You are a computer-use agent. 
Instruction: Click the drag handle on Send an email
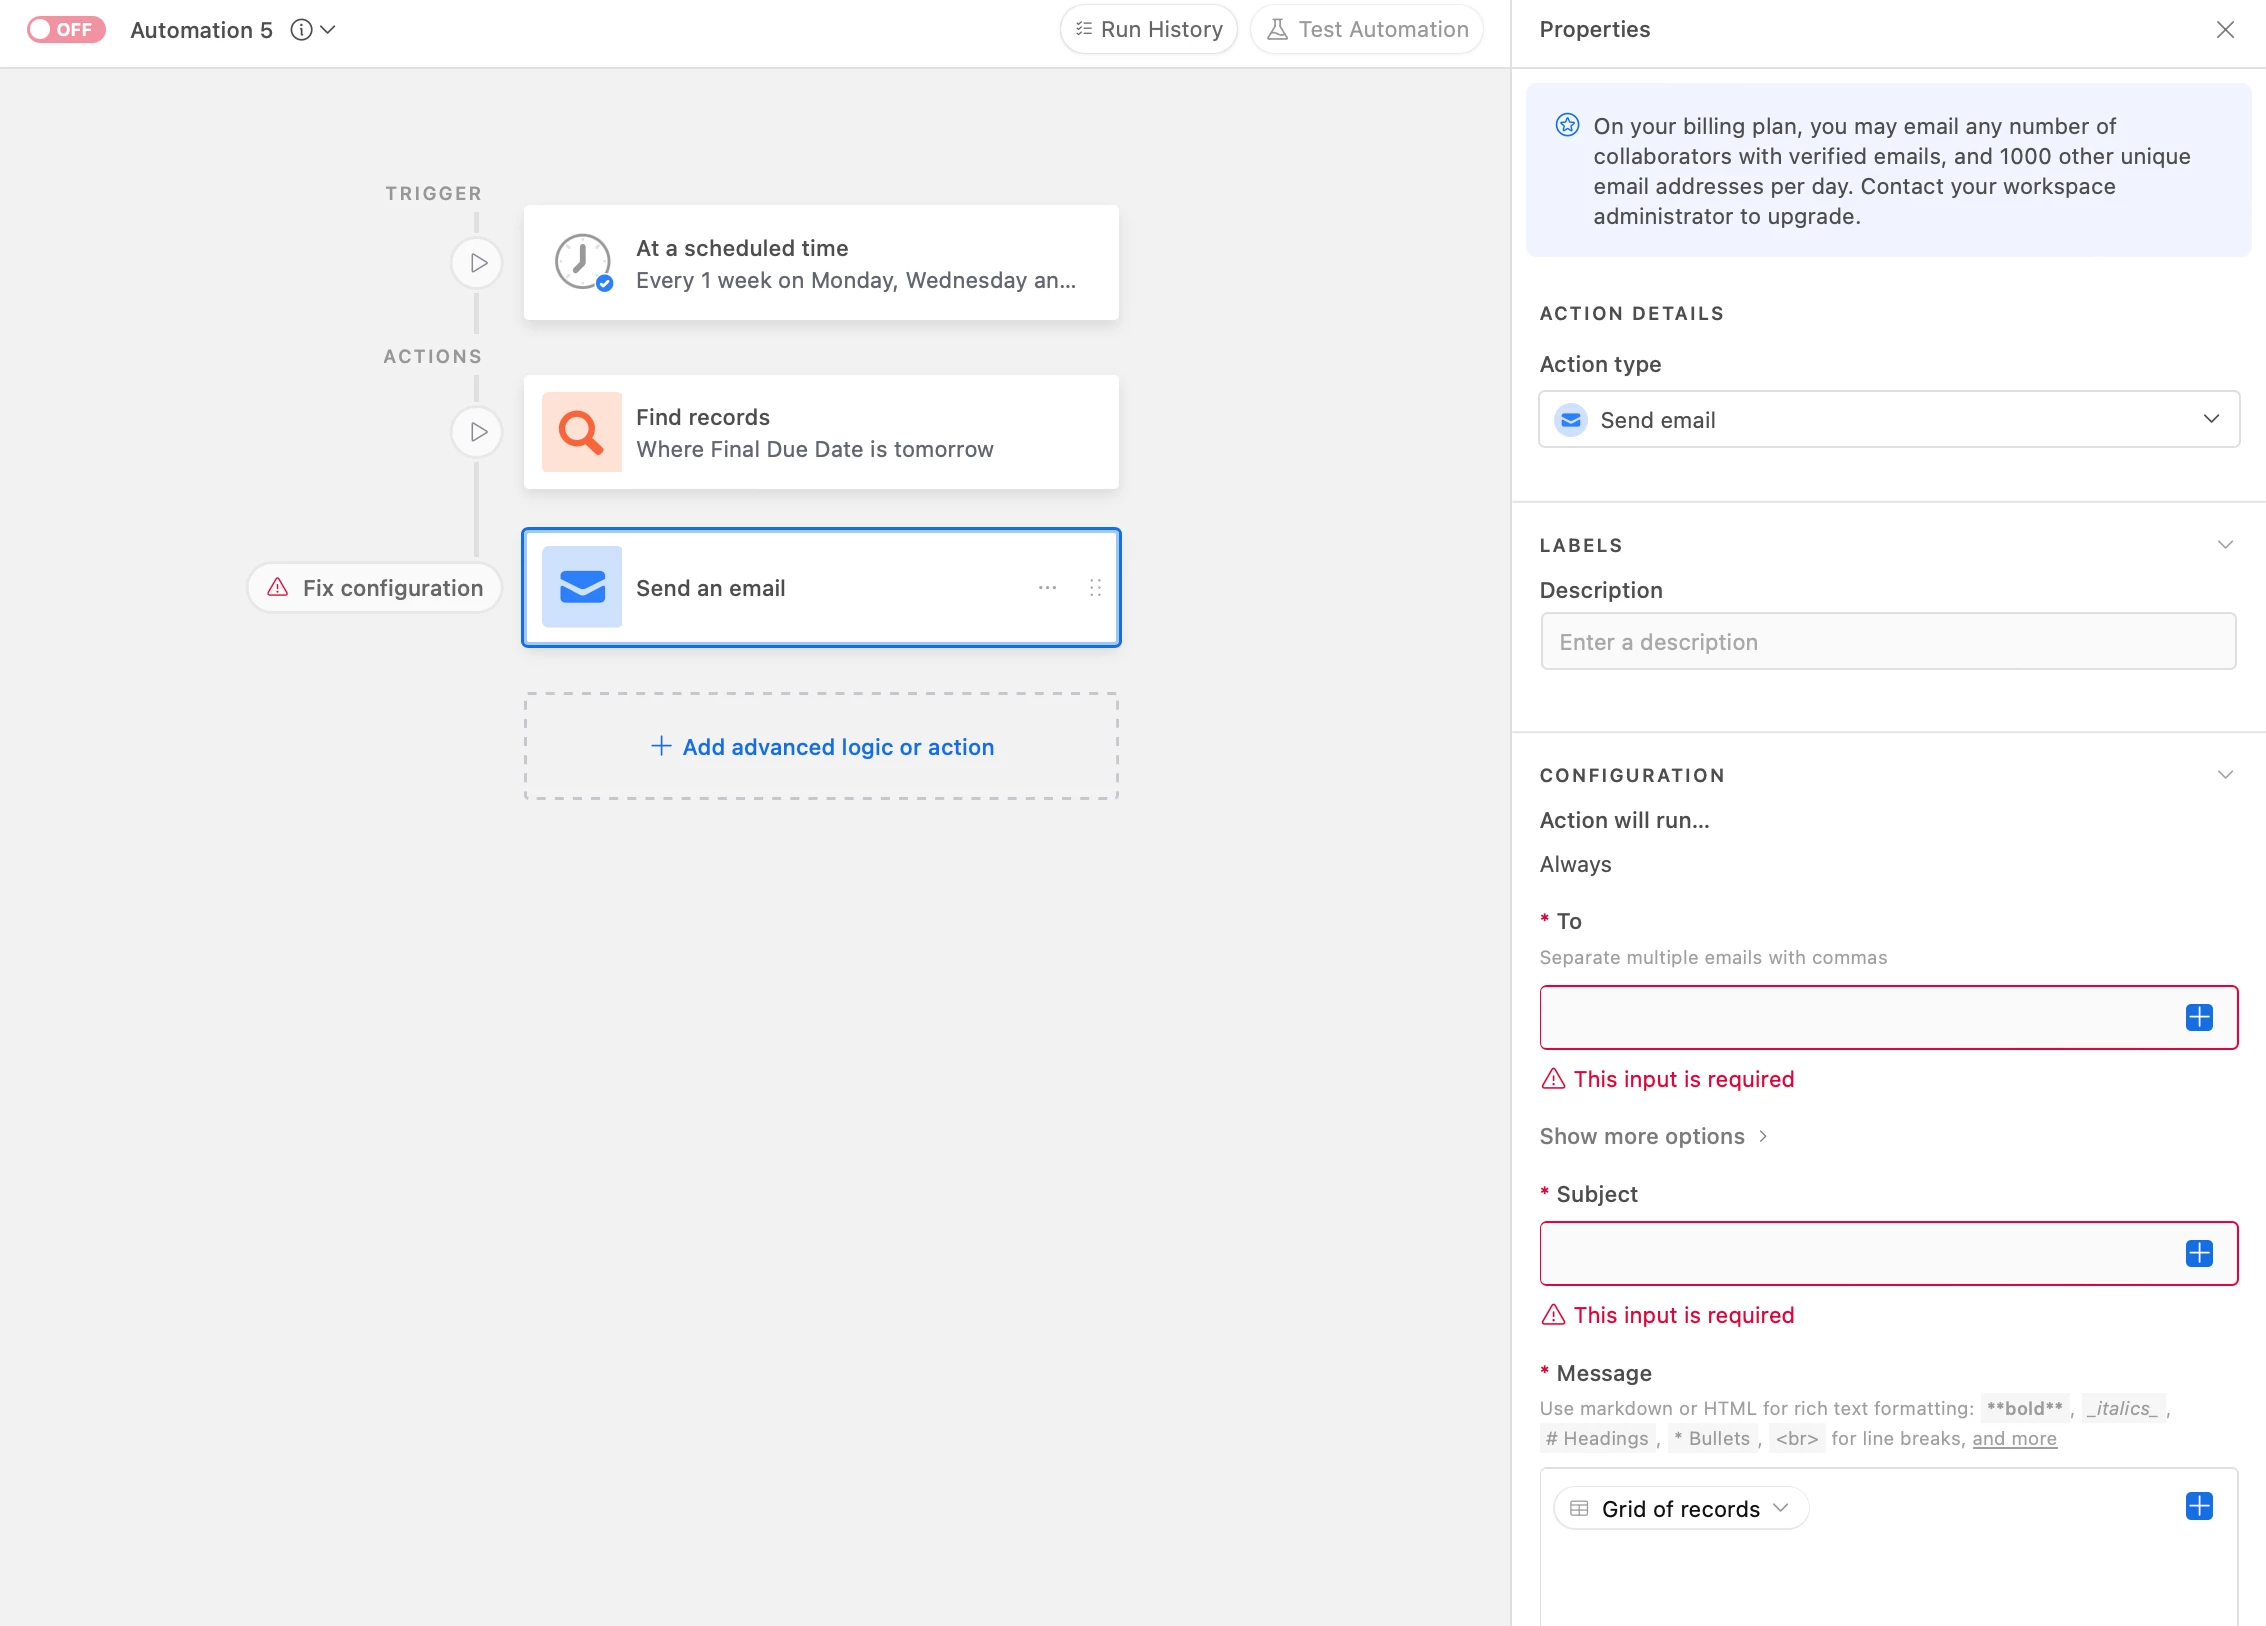pyautogui.click(x=1095, y=588)
